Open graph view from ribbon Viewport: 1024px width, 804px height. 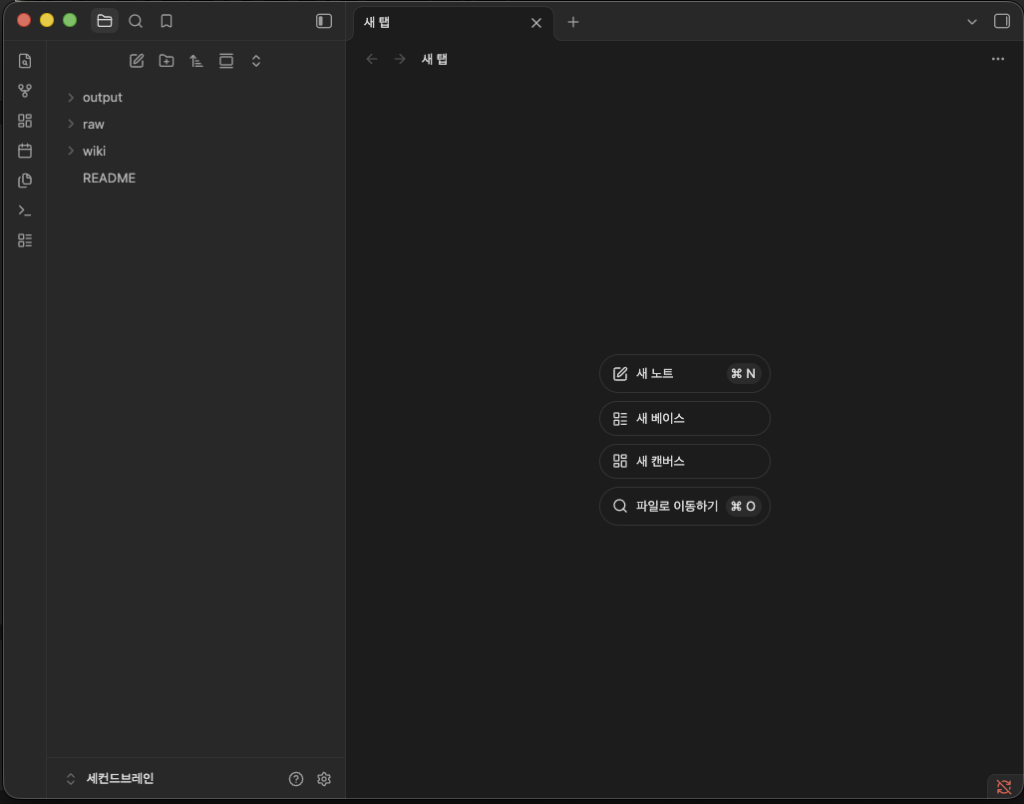[x=25, y=91]
